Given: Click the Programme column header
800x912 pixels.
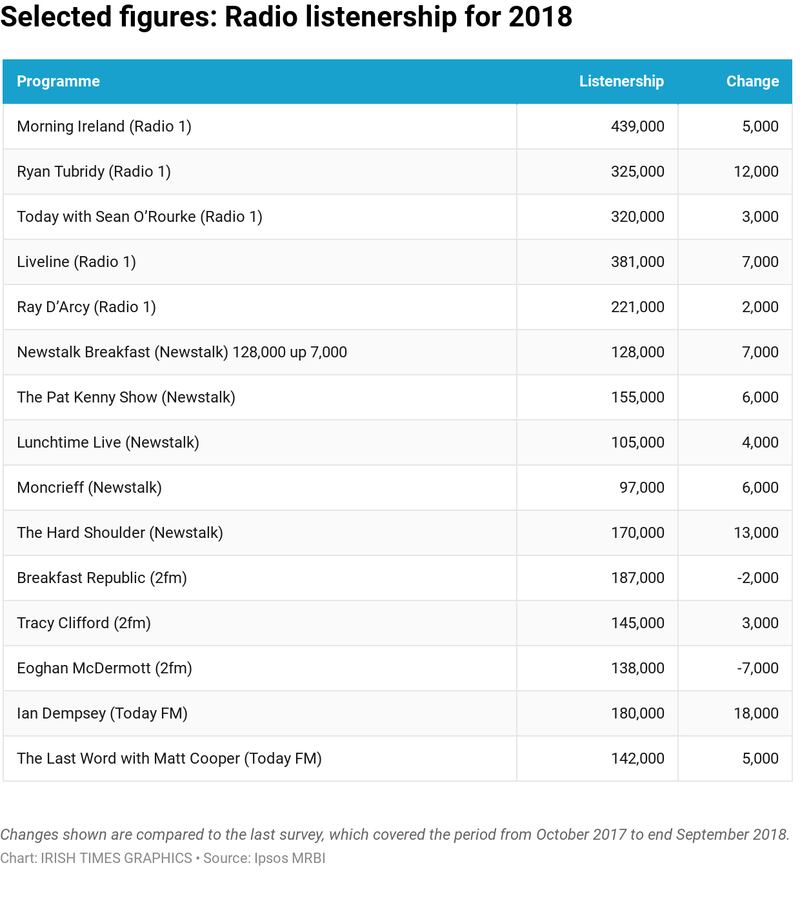Looking at the screenshot, I should pos(58,82).
